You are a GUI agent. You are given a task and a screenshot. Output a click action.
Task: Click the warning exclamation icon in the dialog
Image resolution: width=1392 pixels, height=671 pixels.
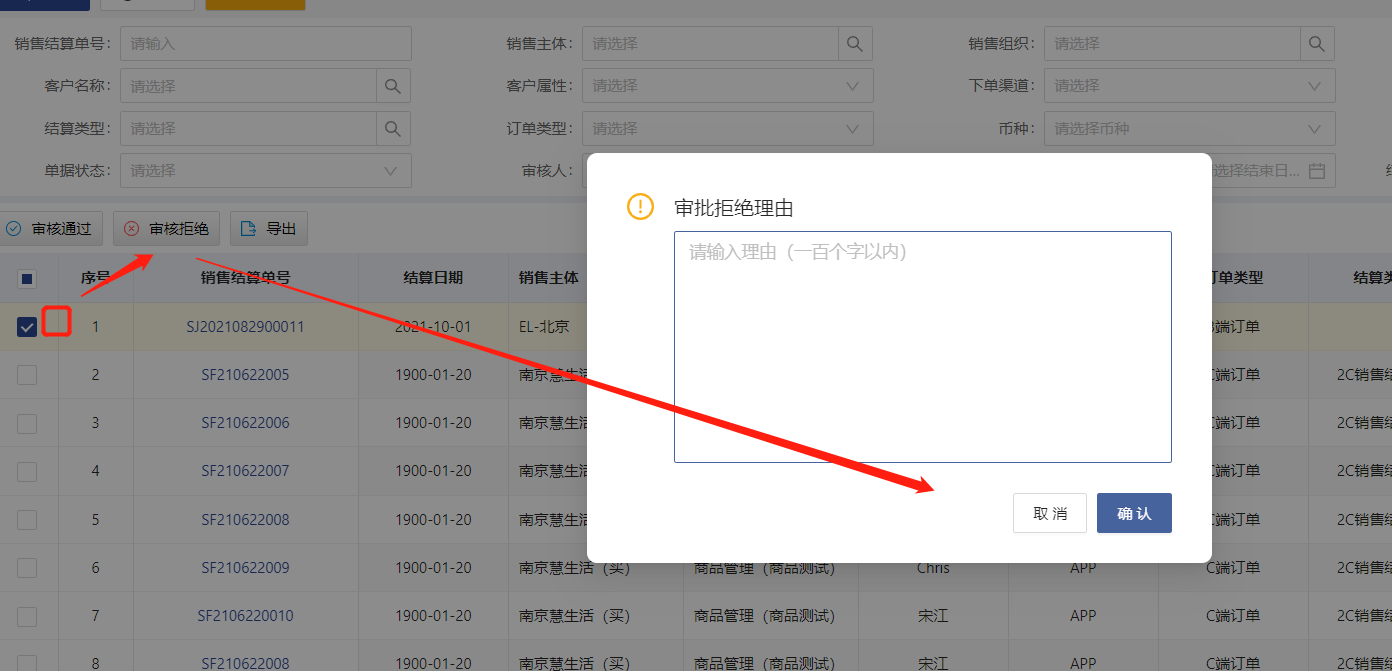(640, 207)
